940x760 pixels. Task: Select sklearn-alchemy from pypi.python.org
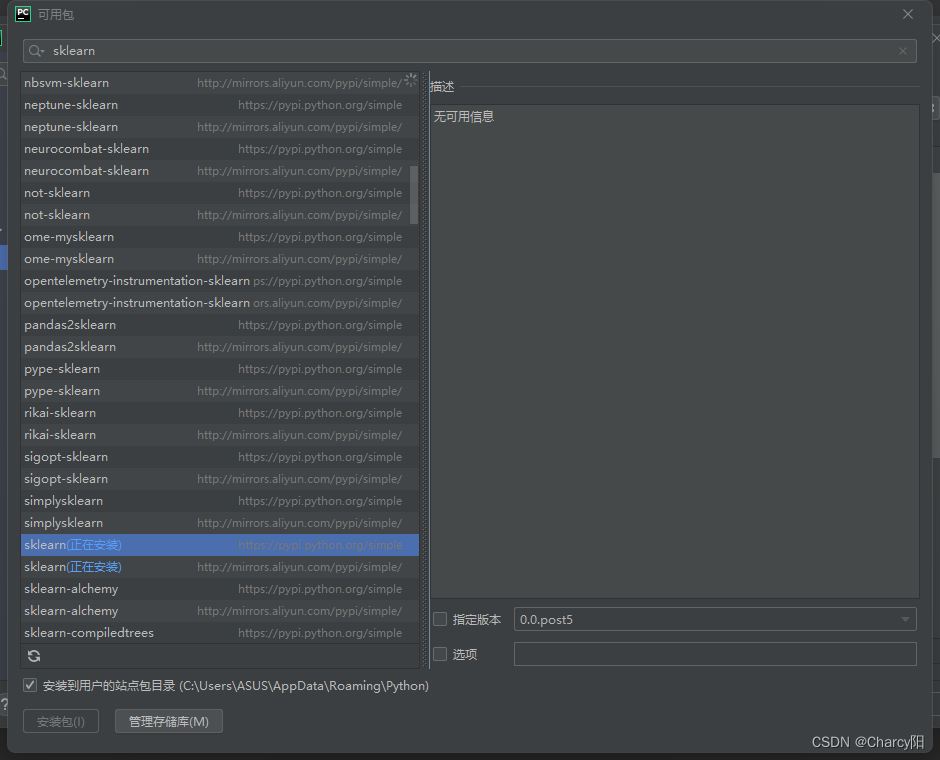(x=219, y=589)
